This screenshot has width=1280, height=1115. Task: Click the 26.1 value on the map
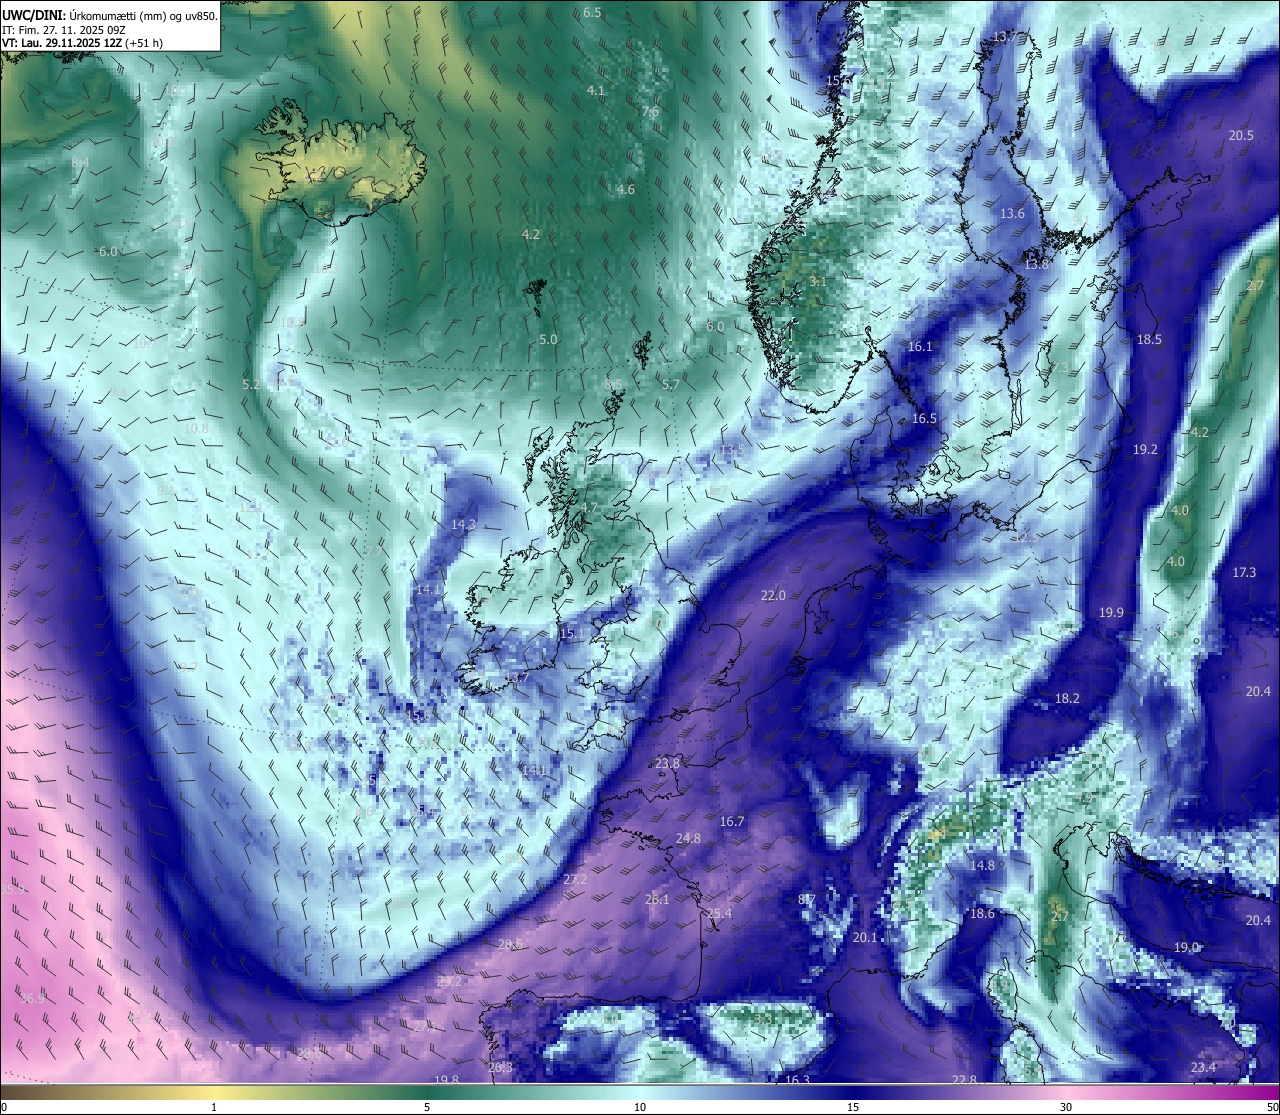[657, 899]
